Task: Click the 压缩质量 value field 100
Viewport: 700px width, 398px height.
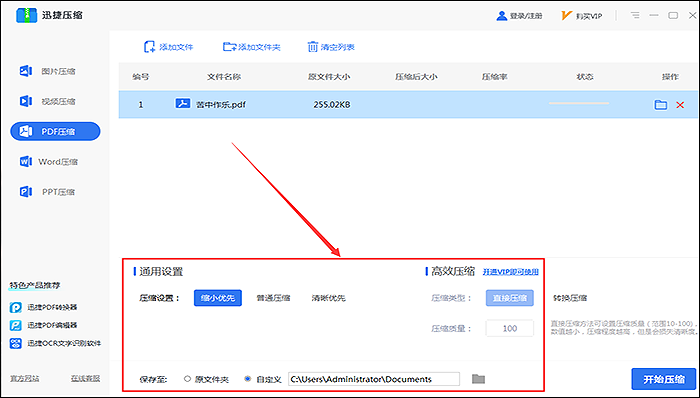Action: click(x=510, y=328)
